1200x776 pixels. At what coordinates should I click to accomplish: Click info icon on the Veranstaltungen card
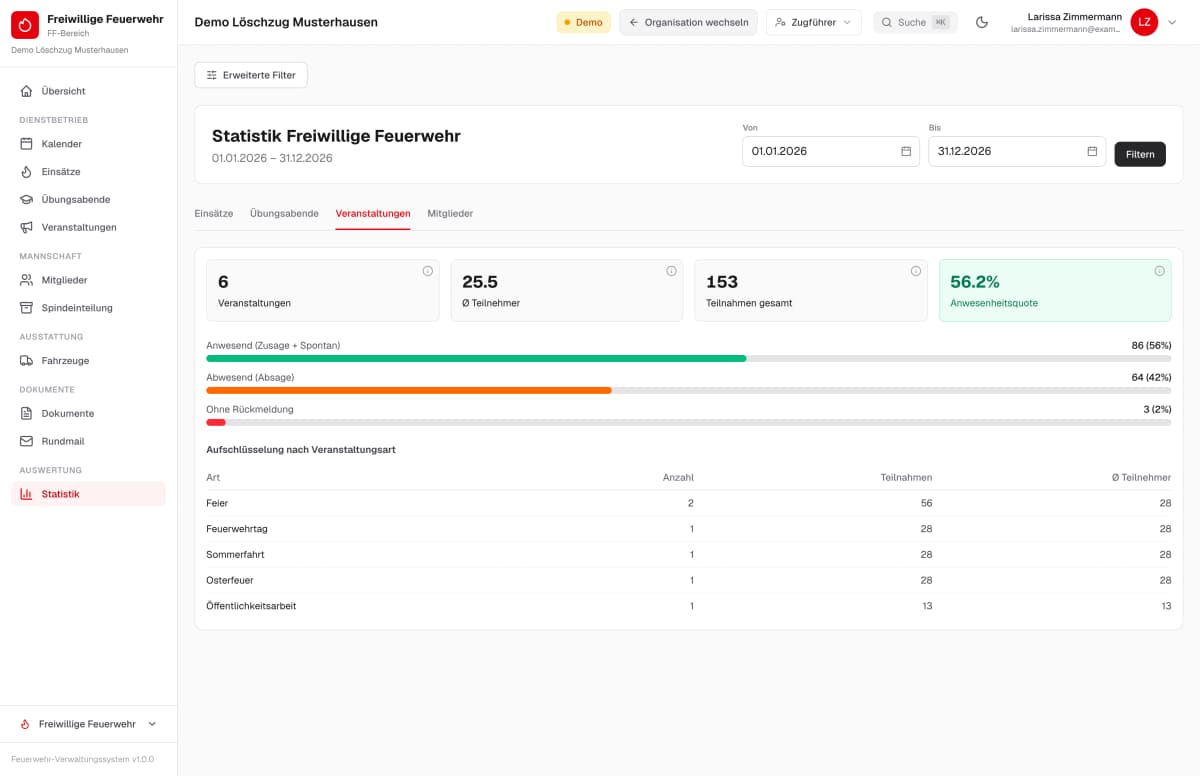[427, 271]
